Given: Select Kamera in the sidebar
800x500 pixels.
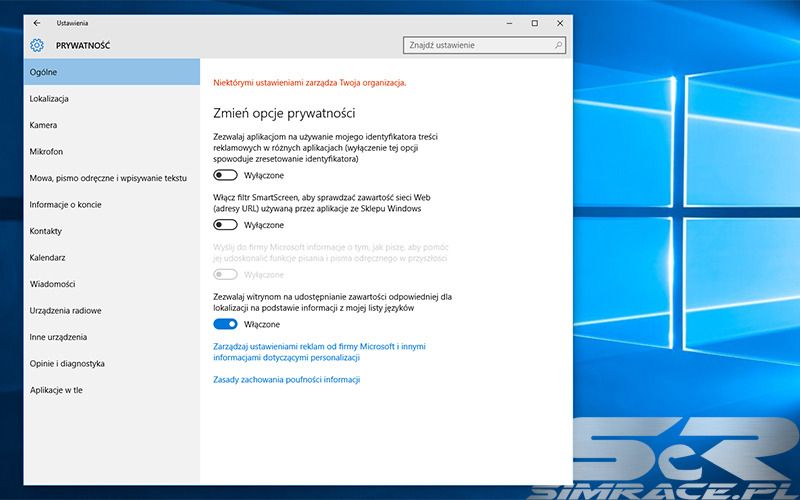Looking at the screenshot, I should click(43, 125).
